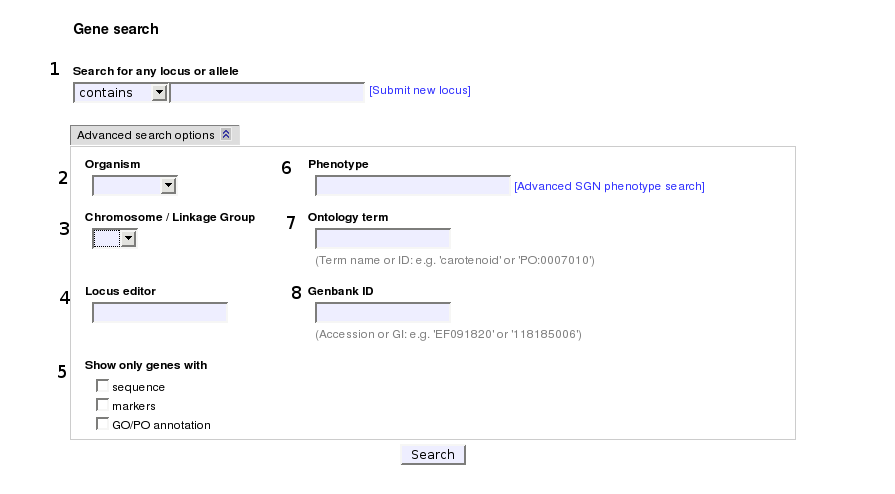Collapse the Advanced search options double-chevron icon
Screen dimensions: 895x494
(226, 135)
